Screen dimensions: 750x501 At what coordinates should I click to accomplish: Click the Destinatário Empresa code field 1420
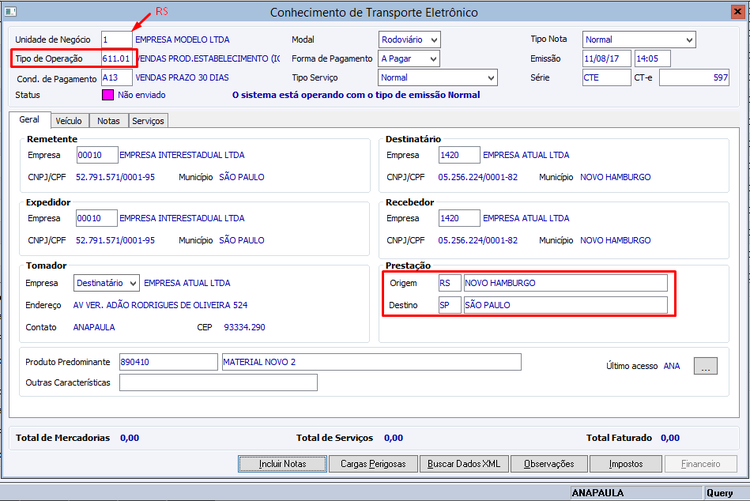coord(459,155)
